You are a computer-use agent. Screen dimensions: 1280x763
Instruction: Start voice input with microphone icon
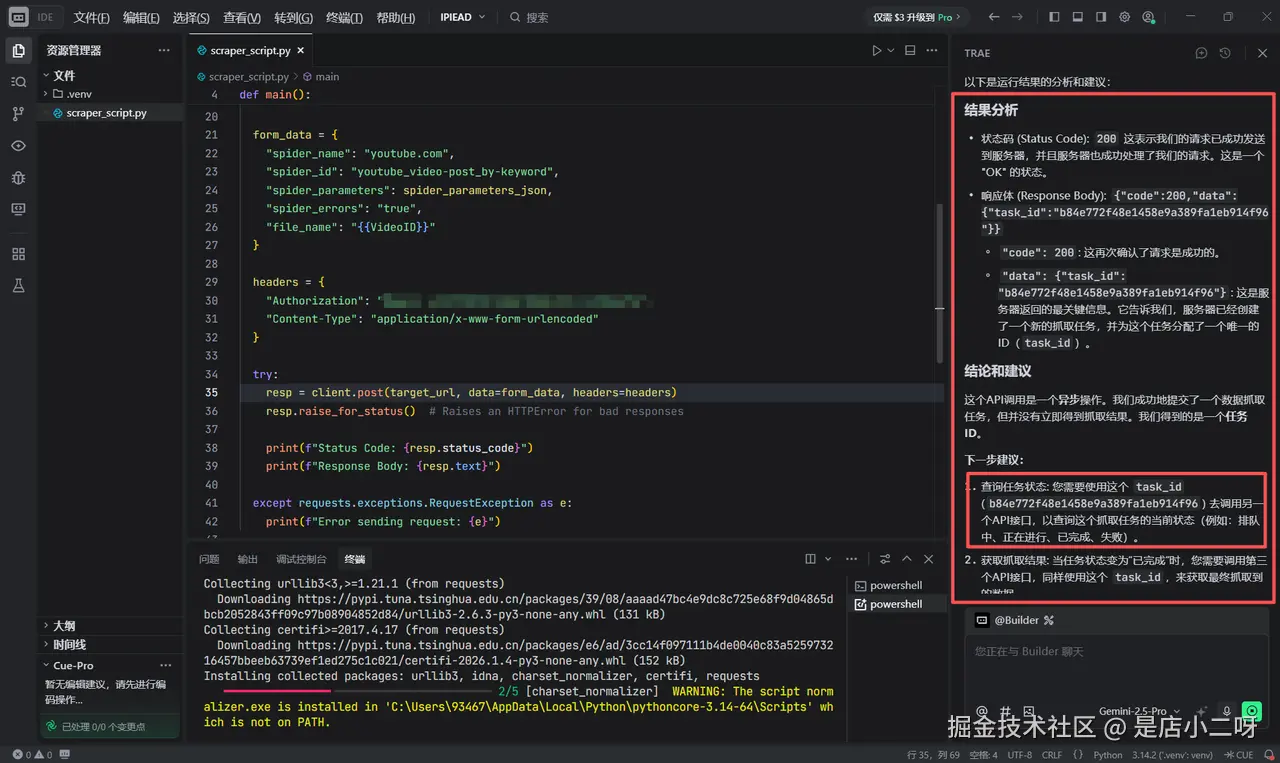1228,711
